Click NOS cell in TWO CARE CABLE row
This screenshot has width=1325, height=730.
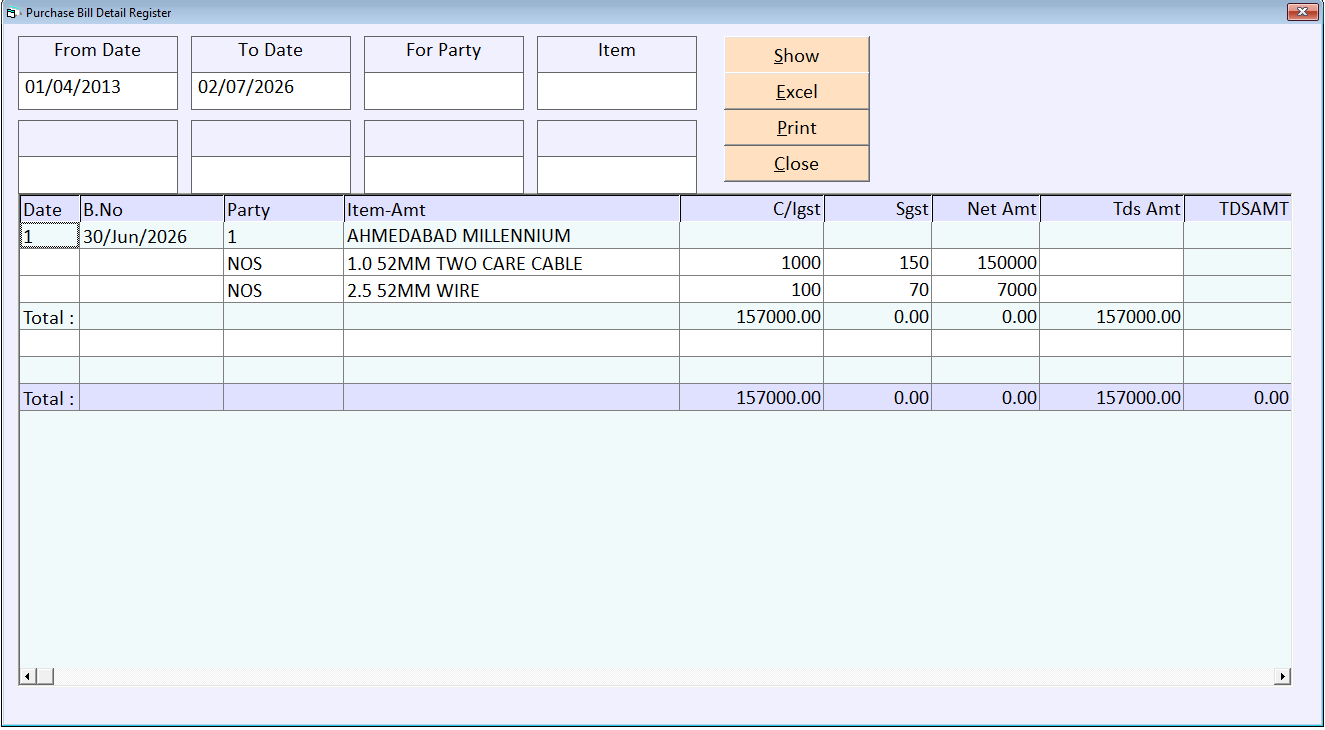tap(283, 263)
